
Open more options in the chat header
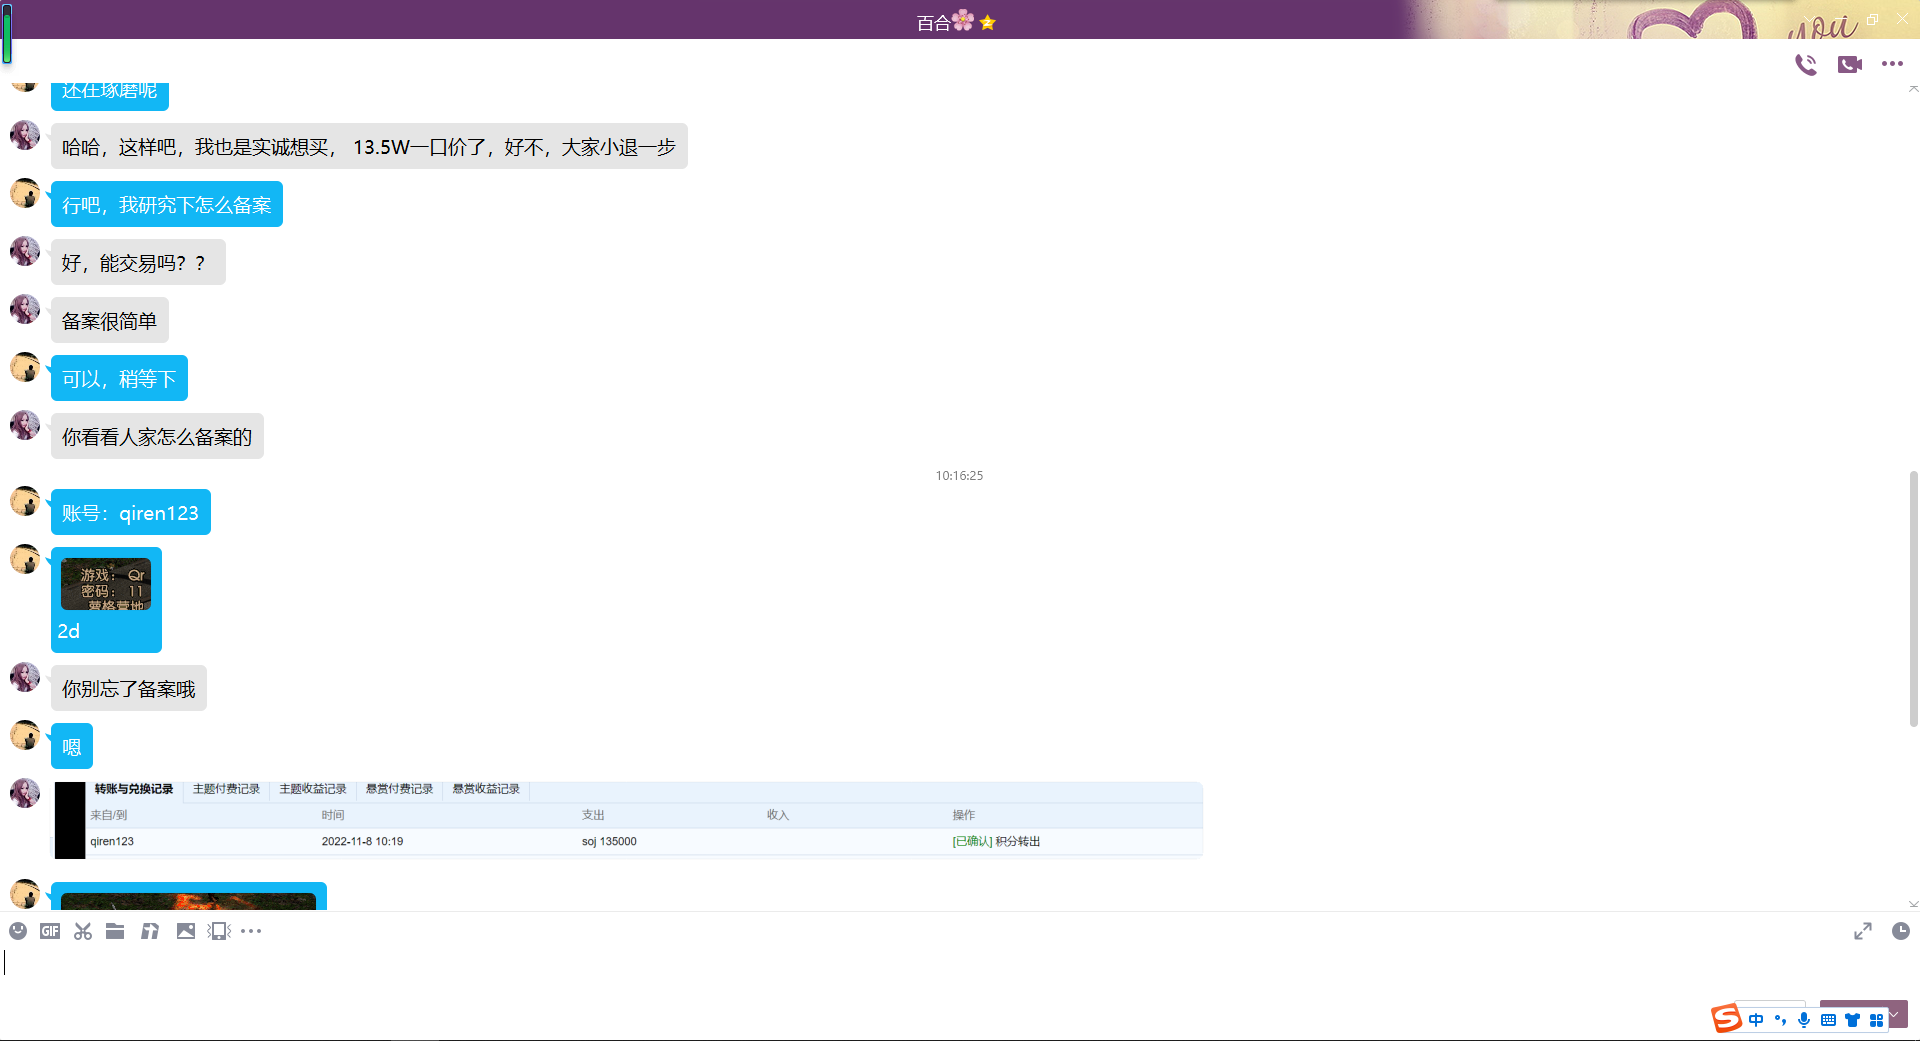click(1892, 64)
